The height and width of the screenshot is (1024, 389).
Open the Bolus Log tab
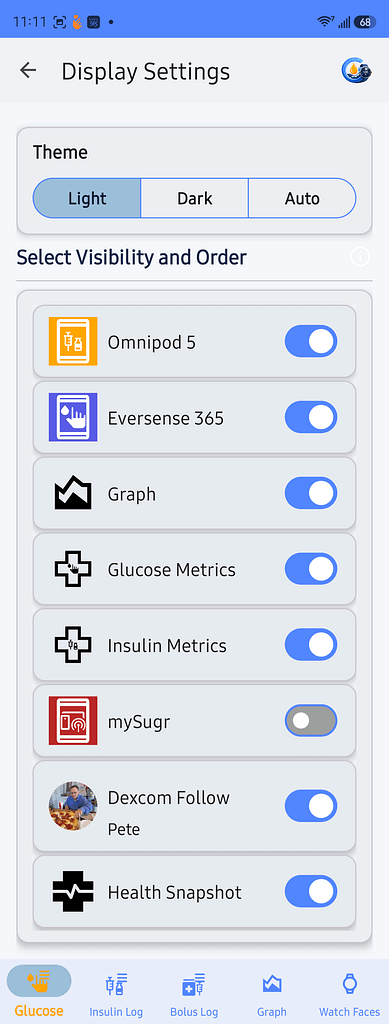[194, 993]
